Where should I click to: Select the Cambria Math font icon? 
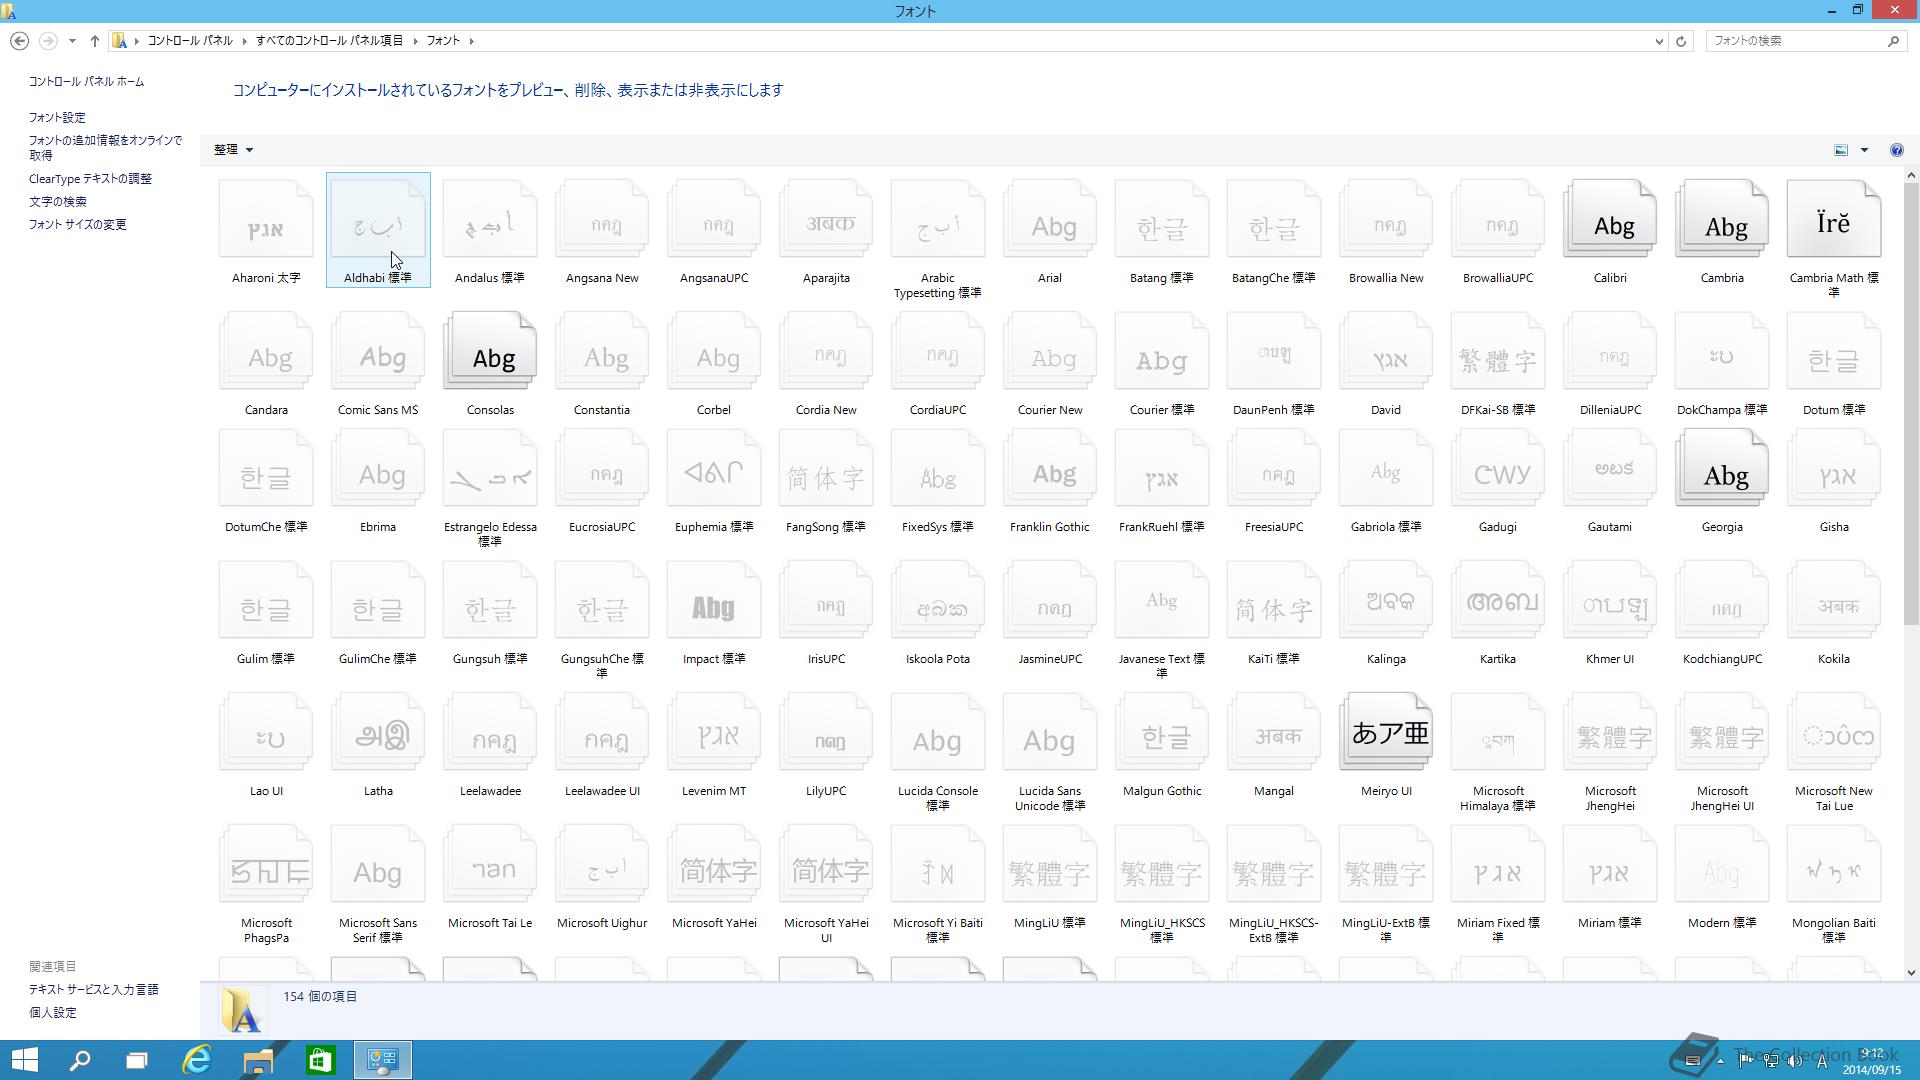click(x=1834, y=221)
